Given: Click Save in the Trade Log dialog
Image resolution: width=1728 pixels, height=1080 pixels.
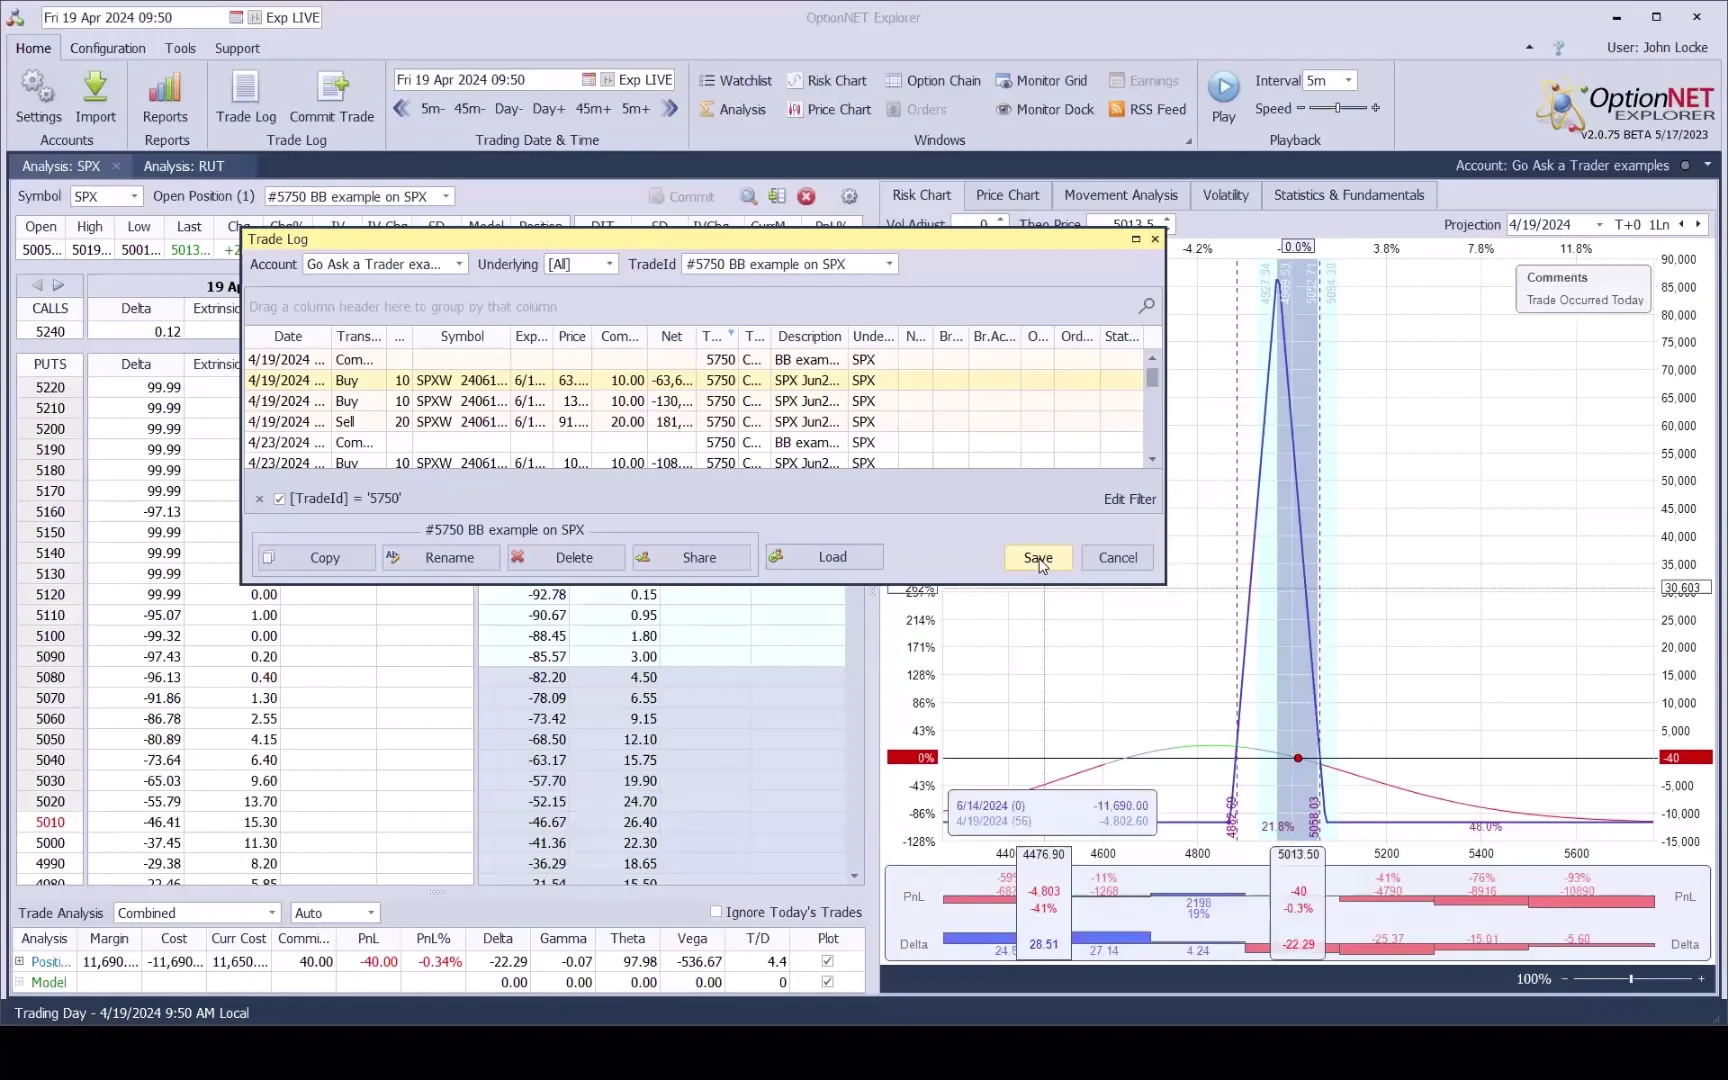Looking at the screenshot, I should click(1038, 558).
